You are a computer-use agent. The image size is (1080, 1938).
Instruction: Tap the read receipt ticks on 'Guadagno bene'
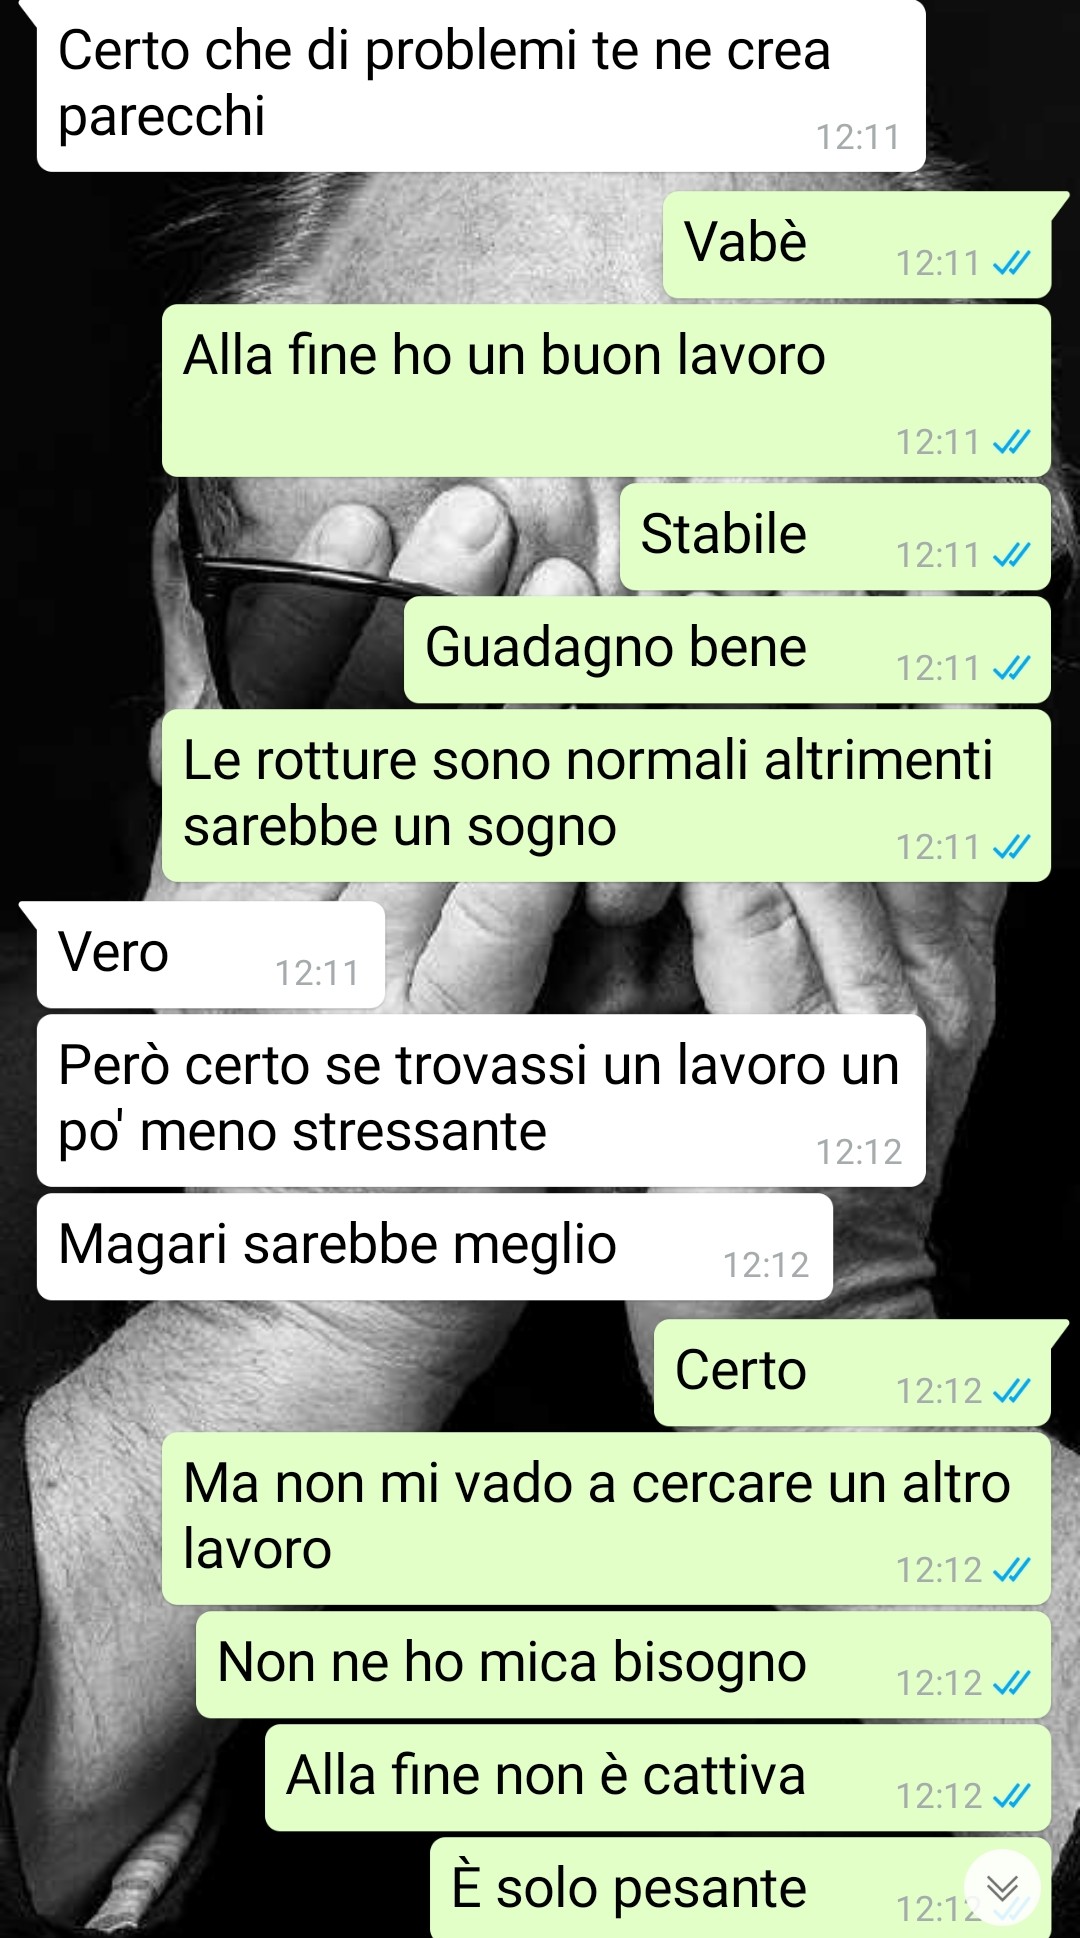coord(1011,668)
